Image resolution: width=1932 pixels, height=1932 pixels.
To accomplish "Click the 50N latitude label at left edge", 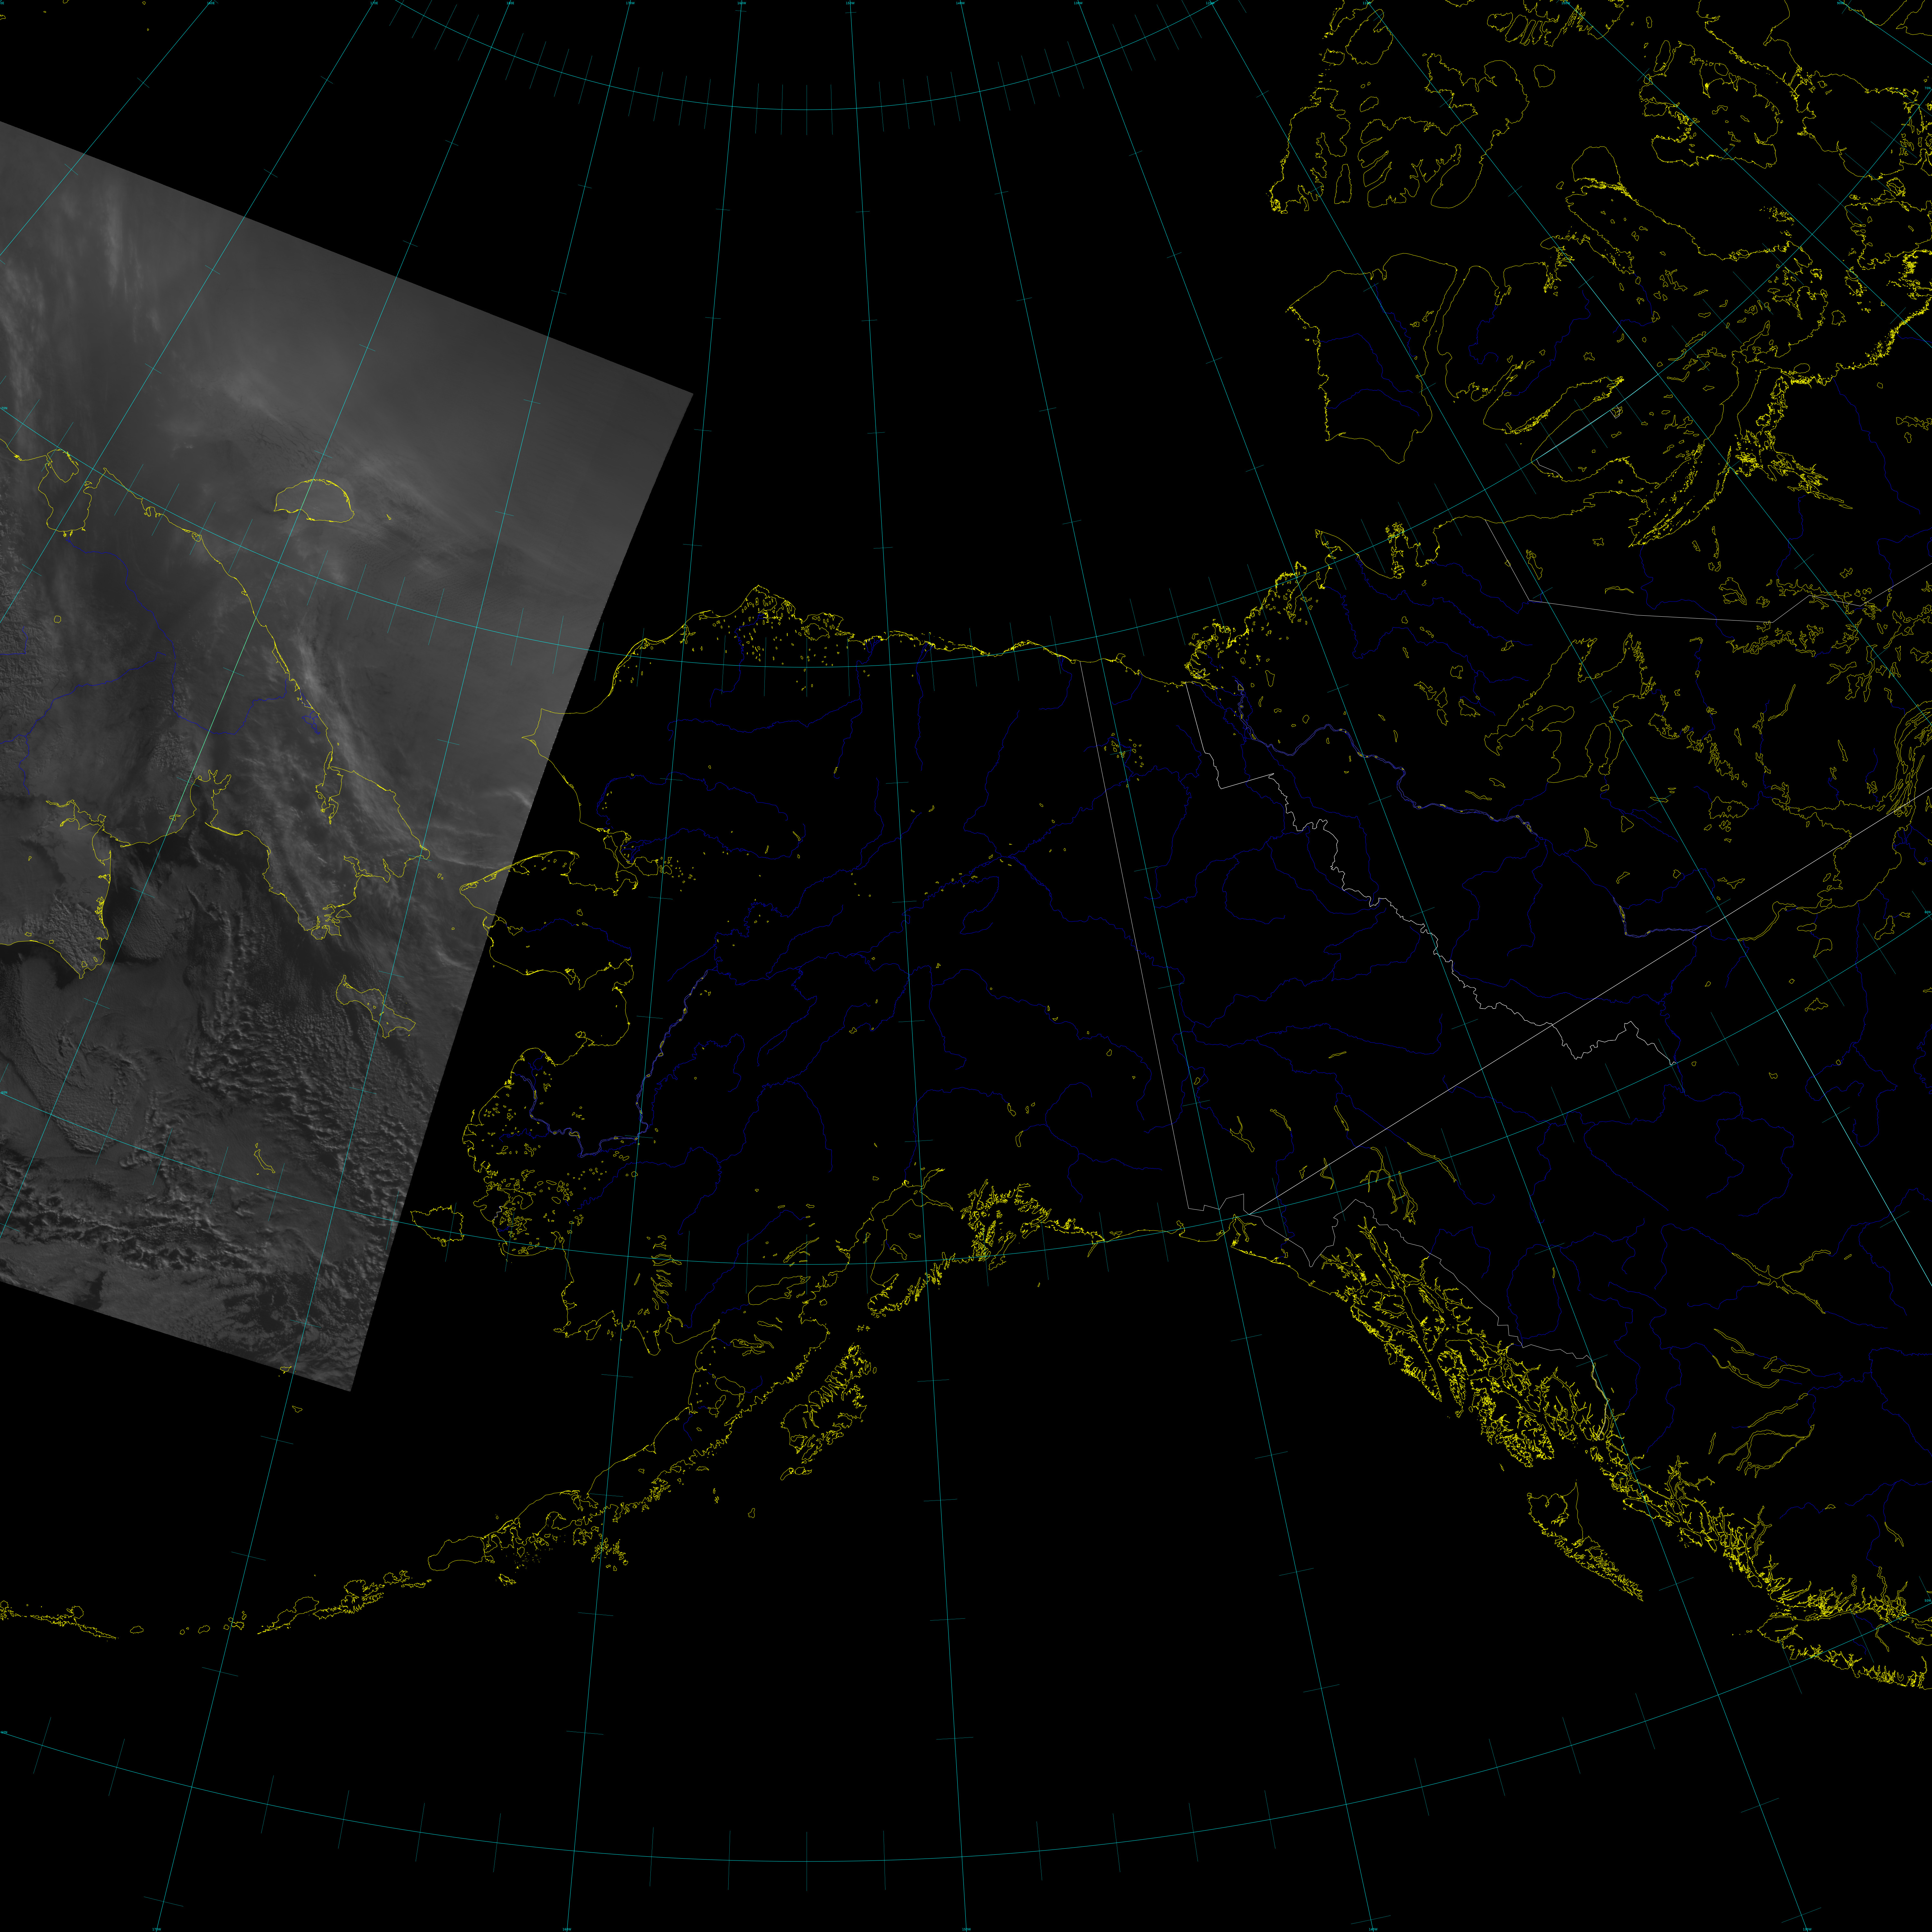I will tap(4, 1732).
